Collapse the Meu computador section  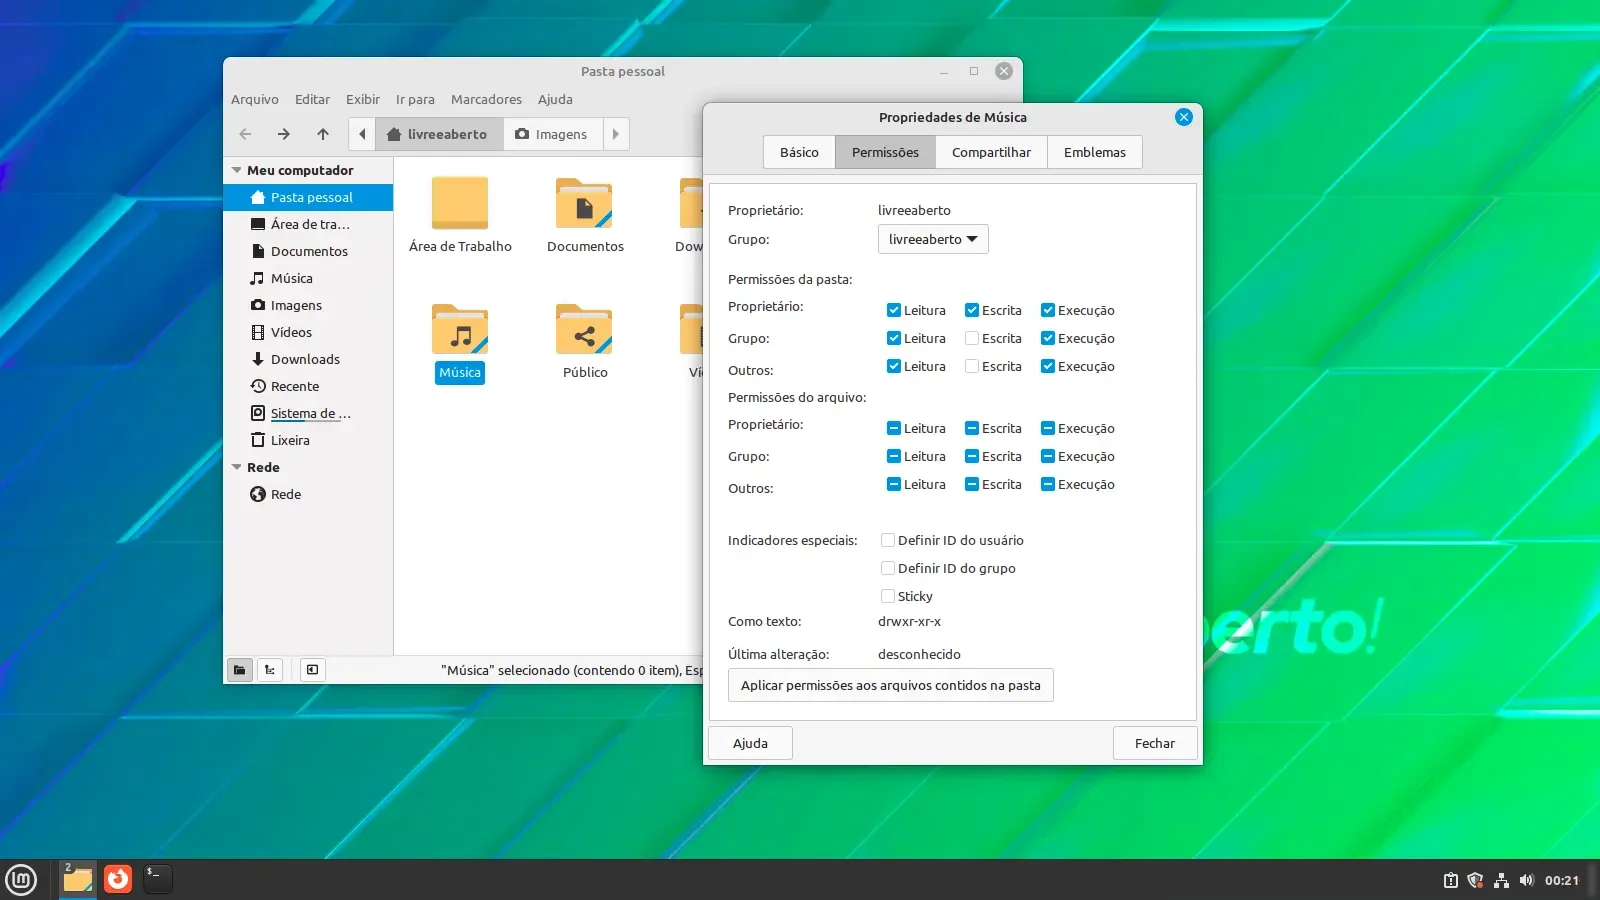pyautogui.click(x=237, y=170)
